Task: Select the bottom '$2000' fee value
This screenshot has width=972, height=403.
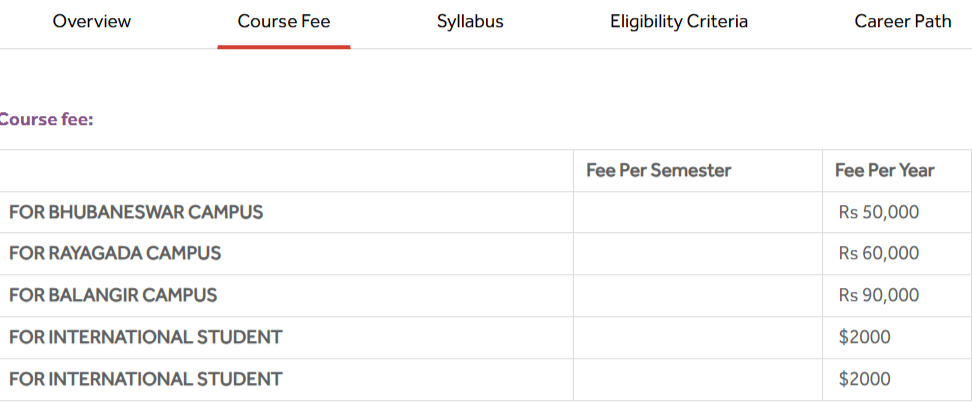Action: click(x=865, y=379)
